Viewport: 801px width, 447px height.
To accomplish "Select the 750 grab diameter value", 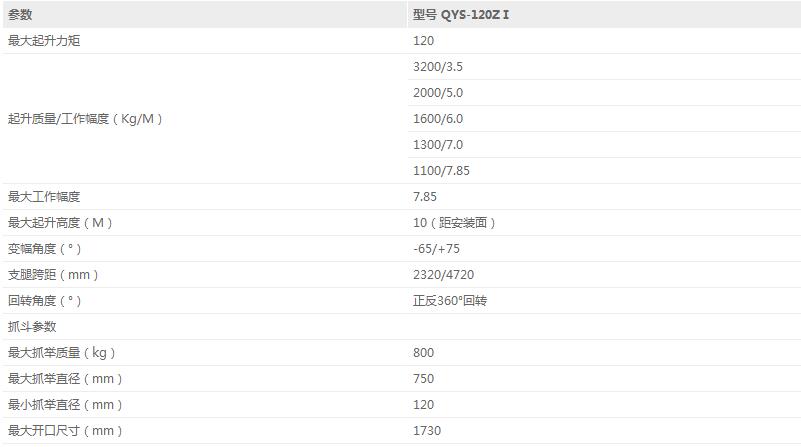I will tap(424, 379).
